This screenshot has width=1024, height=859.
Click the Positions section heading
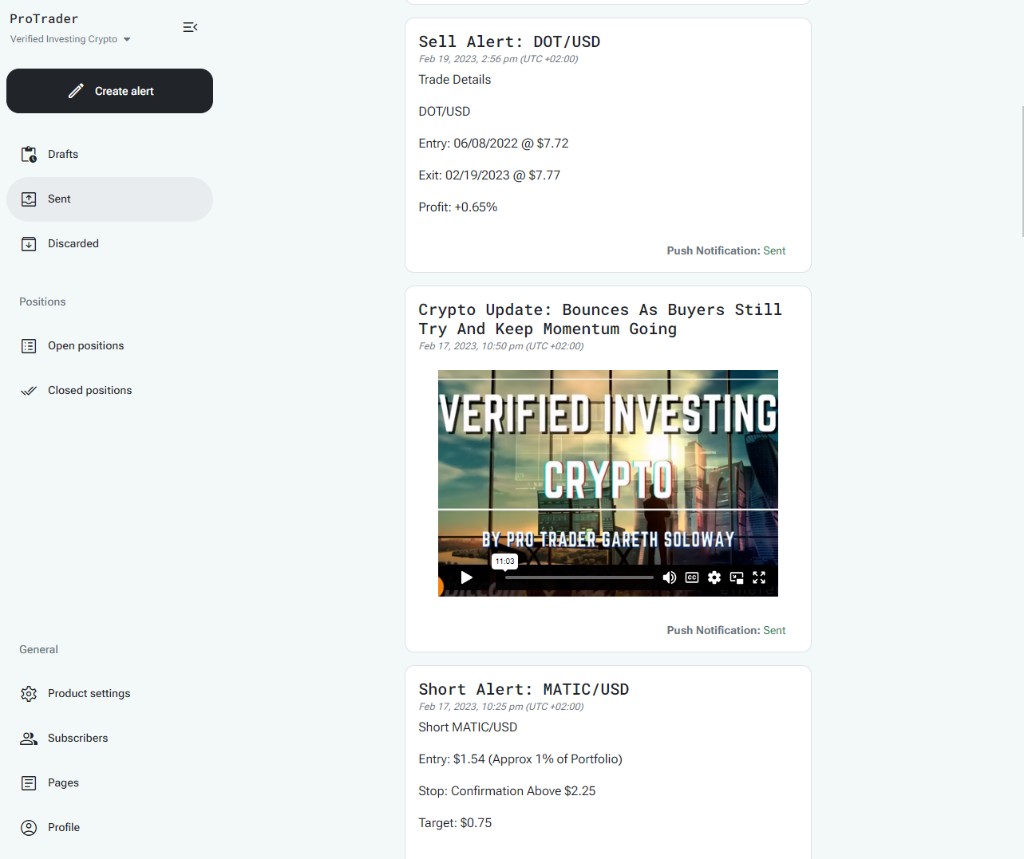[42, 302]
